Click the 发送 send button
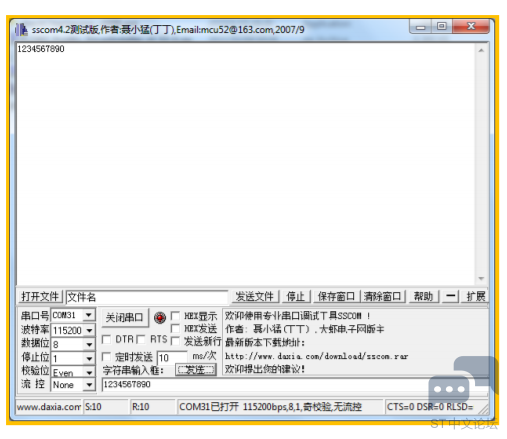Image resolution: width=507 pixels, height=439 pixels. (196, 370)
